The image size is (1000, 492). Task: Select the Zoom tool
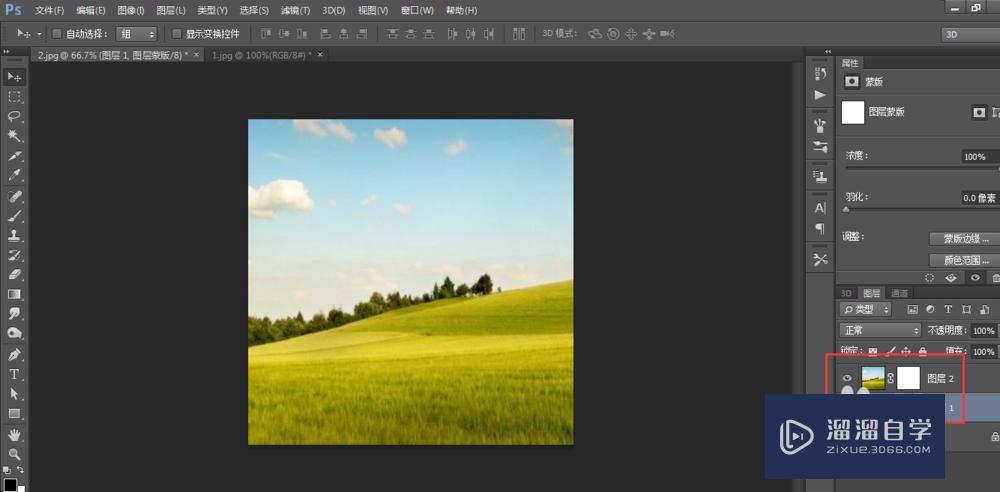coord(14,454)
